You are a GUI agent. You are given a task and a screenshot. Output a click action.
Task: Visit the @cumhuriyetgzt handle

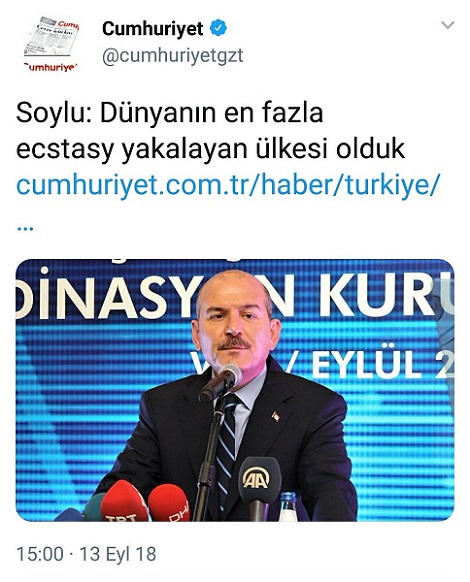(x=173, y=56)
